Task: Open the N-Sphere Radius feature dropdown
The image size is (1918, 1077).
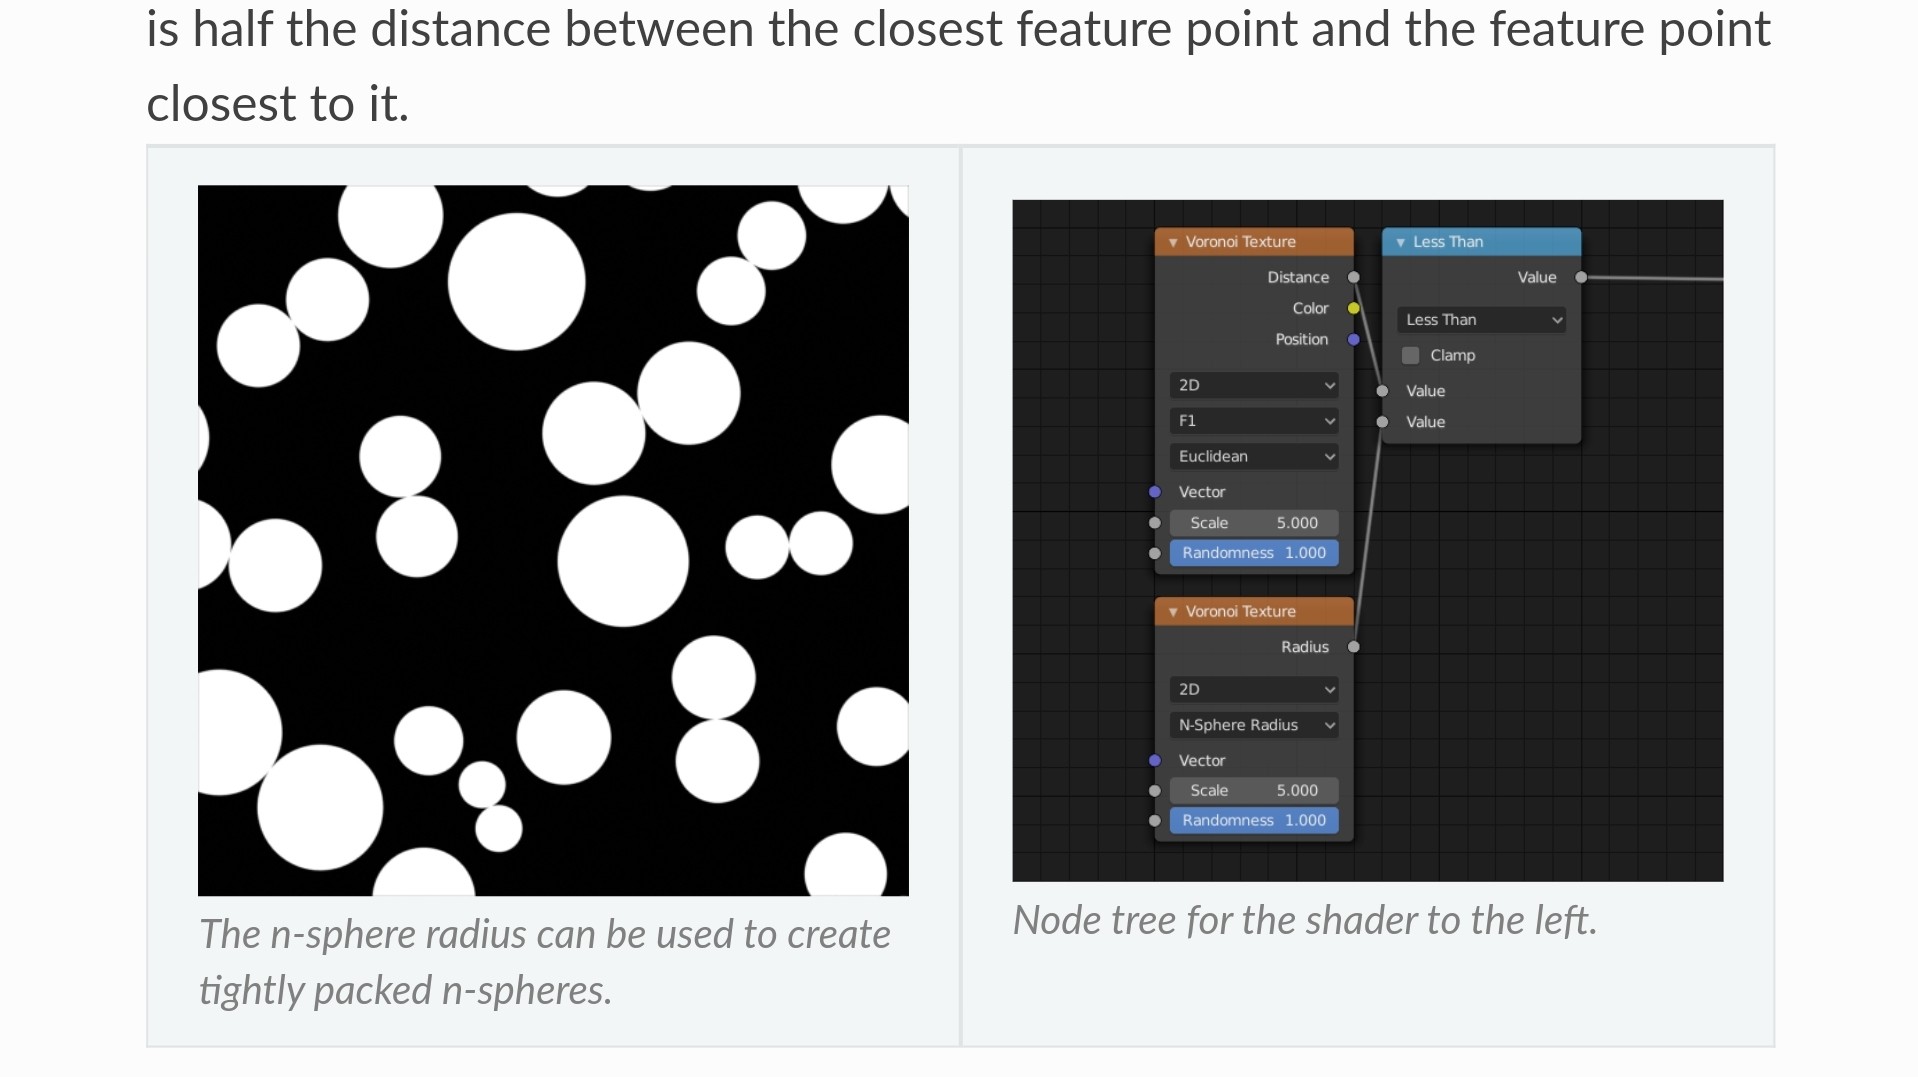Action: 1254,725
